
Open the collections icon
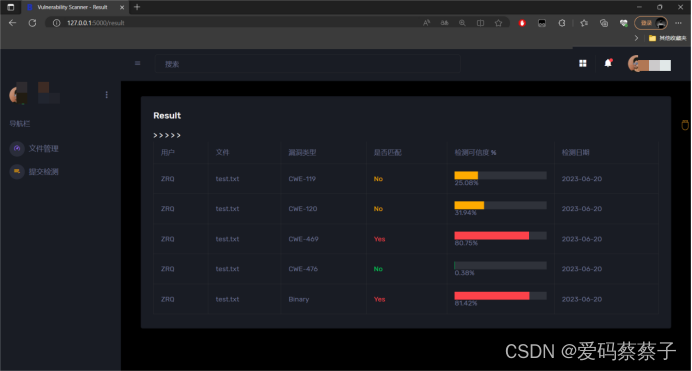[x=604, y=23]
